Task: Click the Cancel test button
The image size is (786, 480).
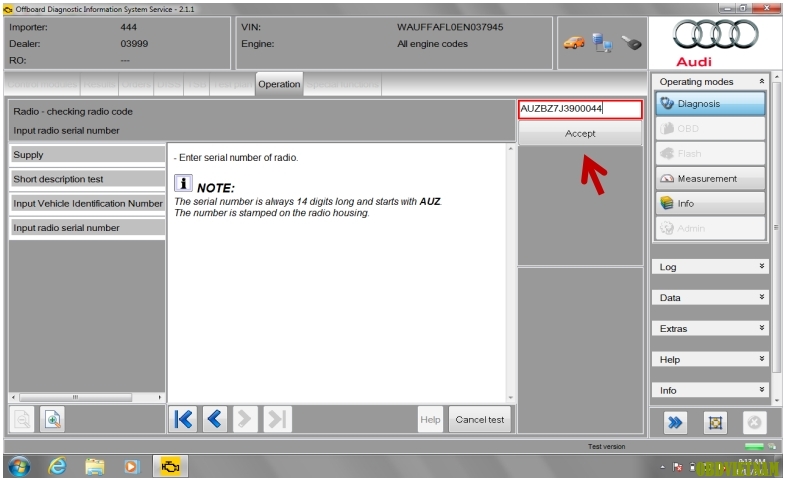Action: [x=480, y=419]
